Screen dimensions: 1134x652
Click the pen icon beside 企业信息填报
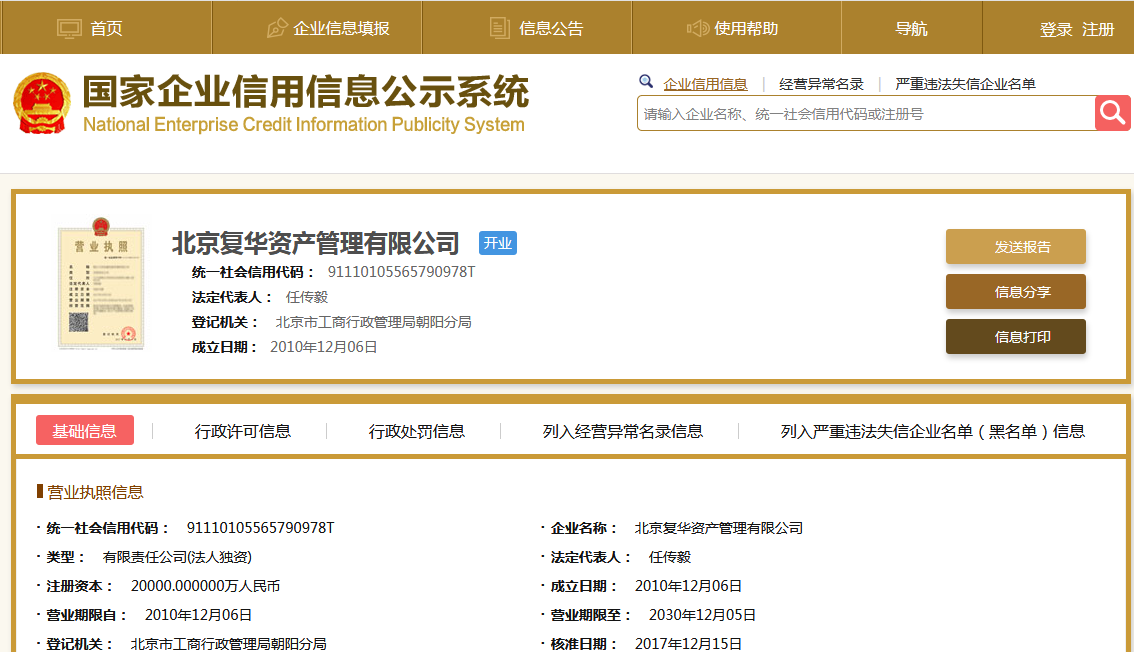277,28
